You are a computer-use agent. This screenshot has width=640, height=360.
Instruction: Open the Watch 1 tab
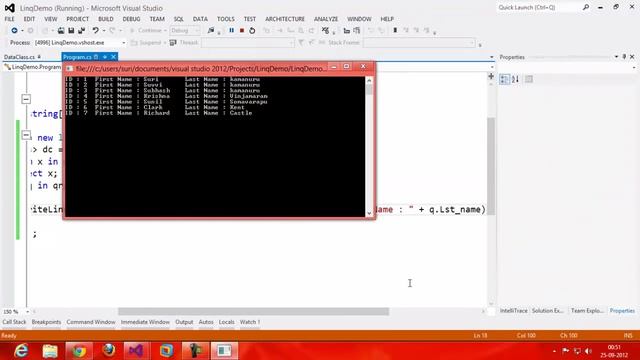pos(250,322)
